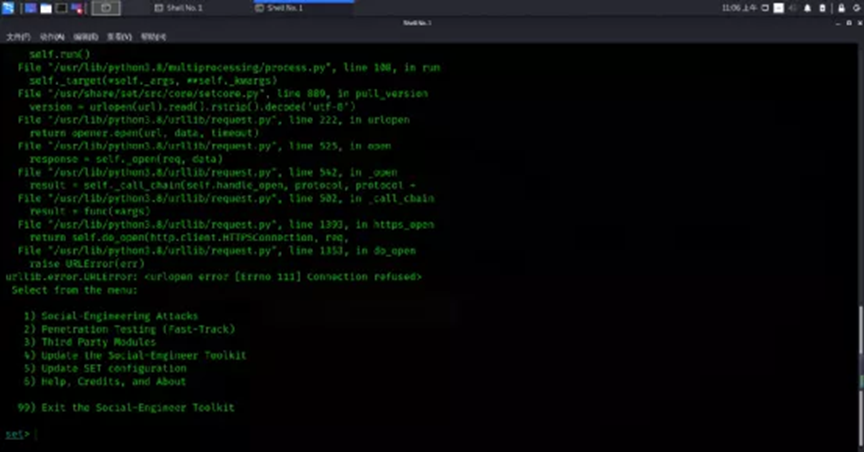Click the 'return self.do_open(http.client...' line
Image resolution: width=864 pixels, height=452 pixels.
coord(189,238)
